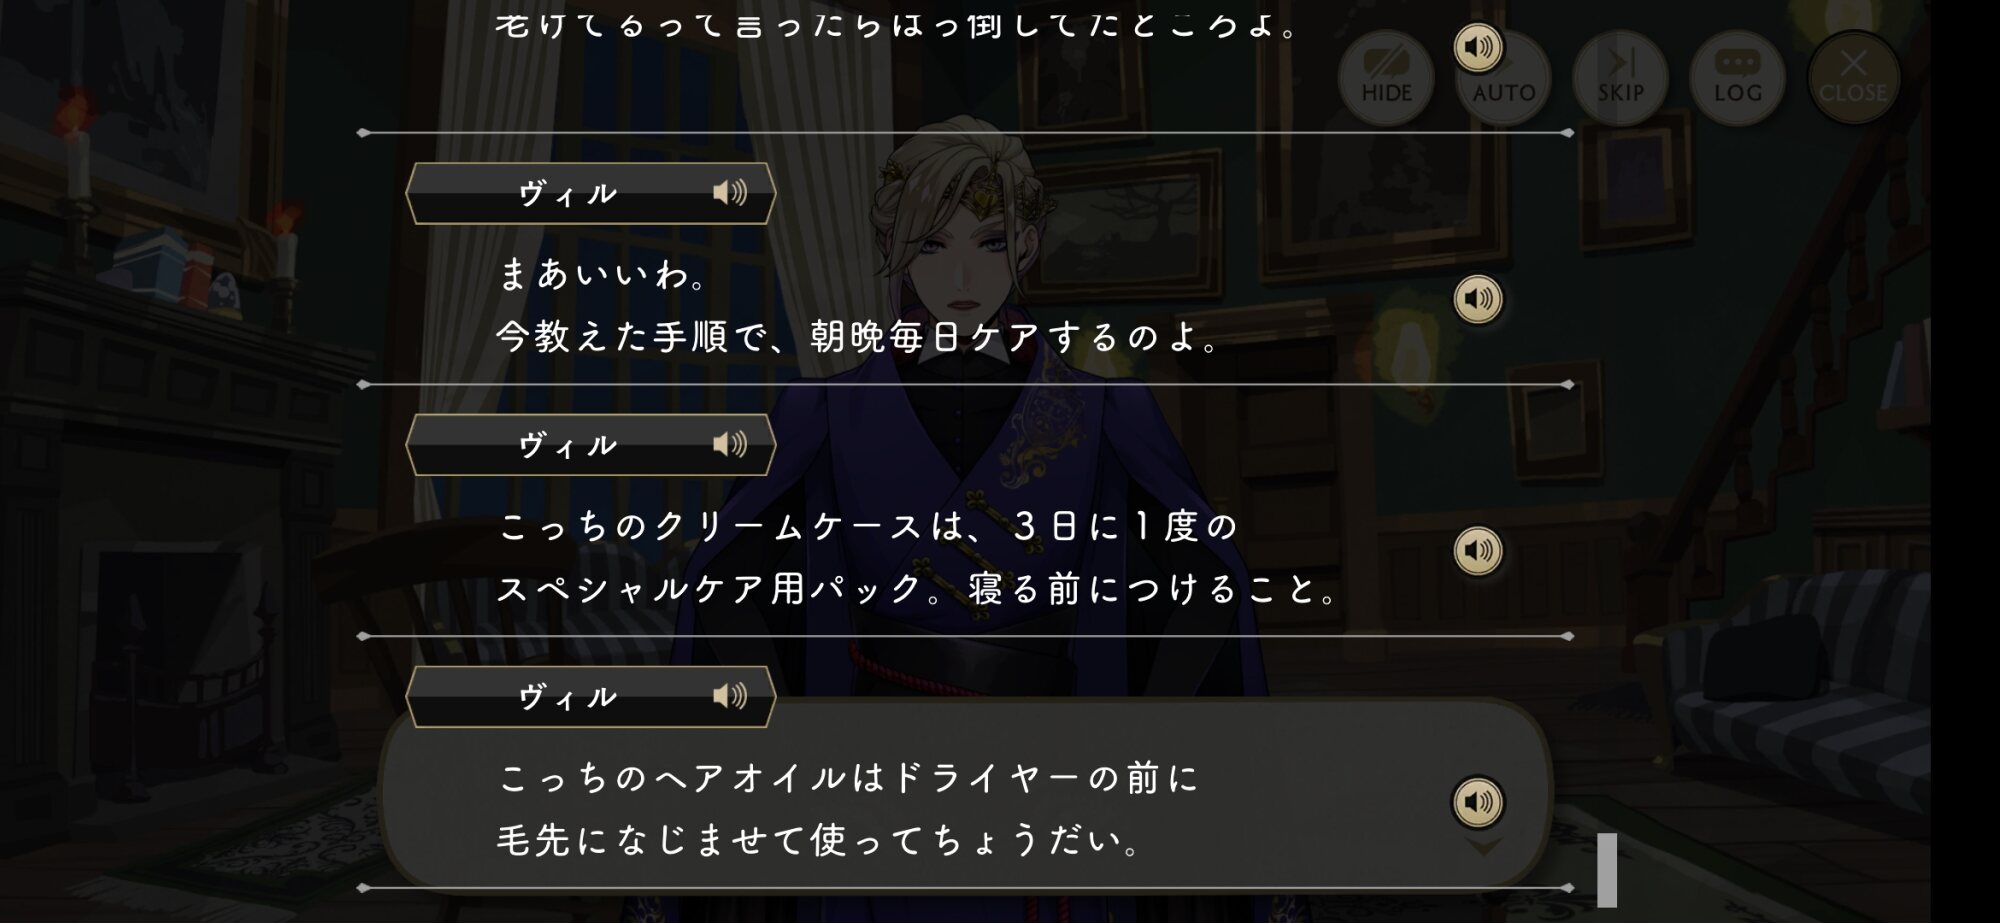The image size is (2000, 923).
Task: Select the highlighted hair oil dialogue box
Action: pyautogui.click(x=965, y=795)
